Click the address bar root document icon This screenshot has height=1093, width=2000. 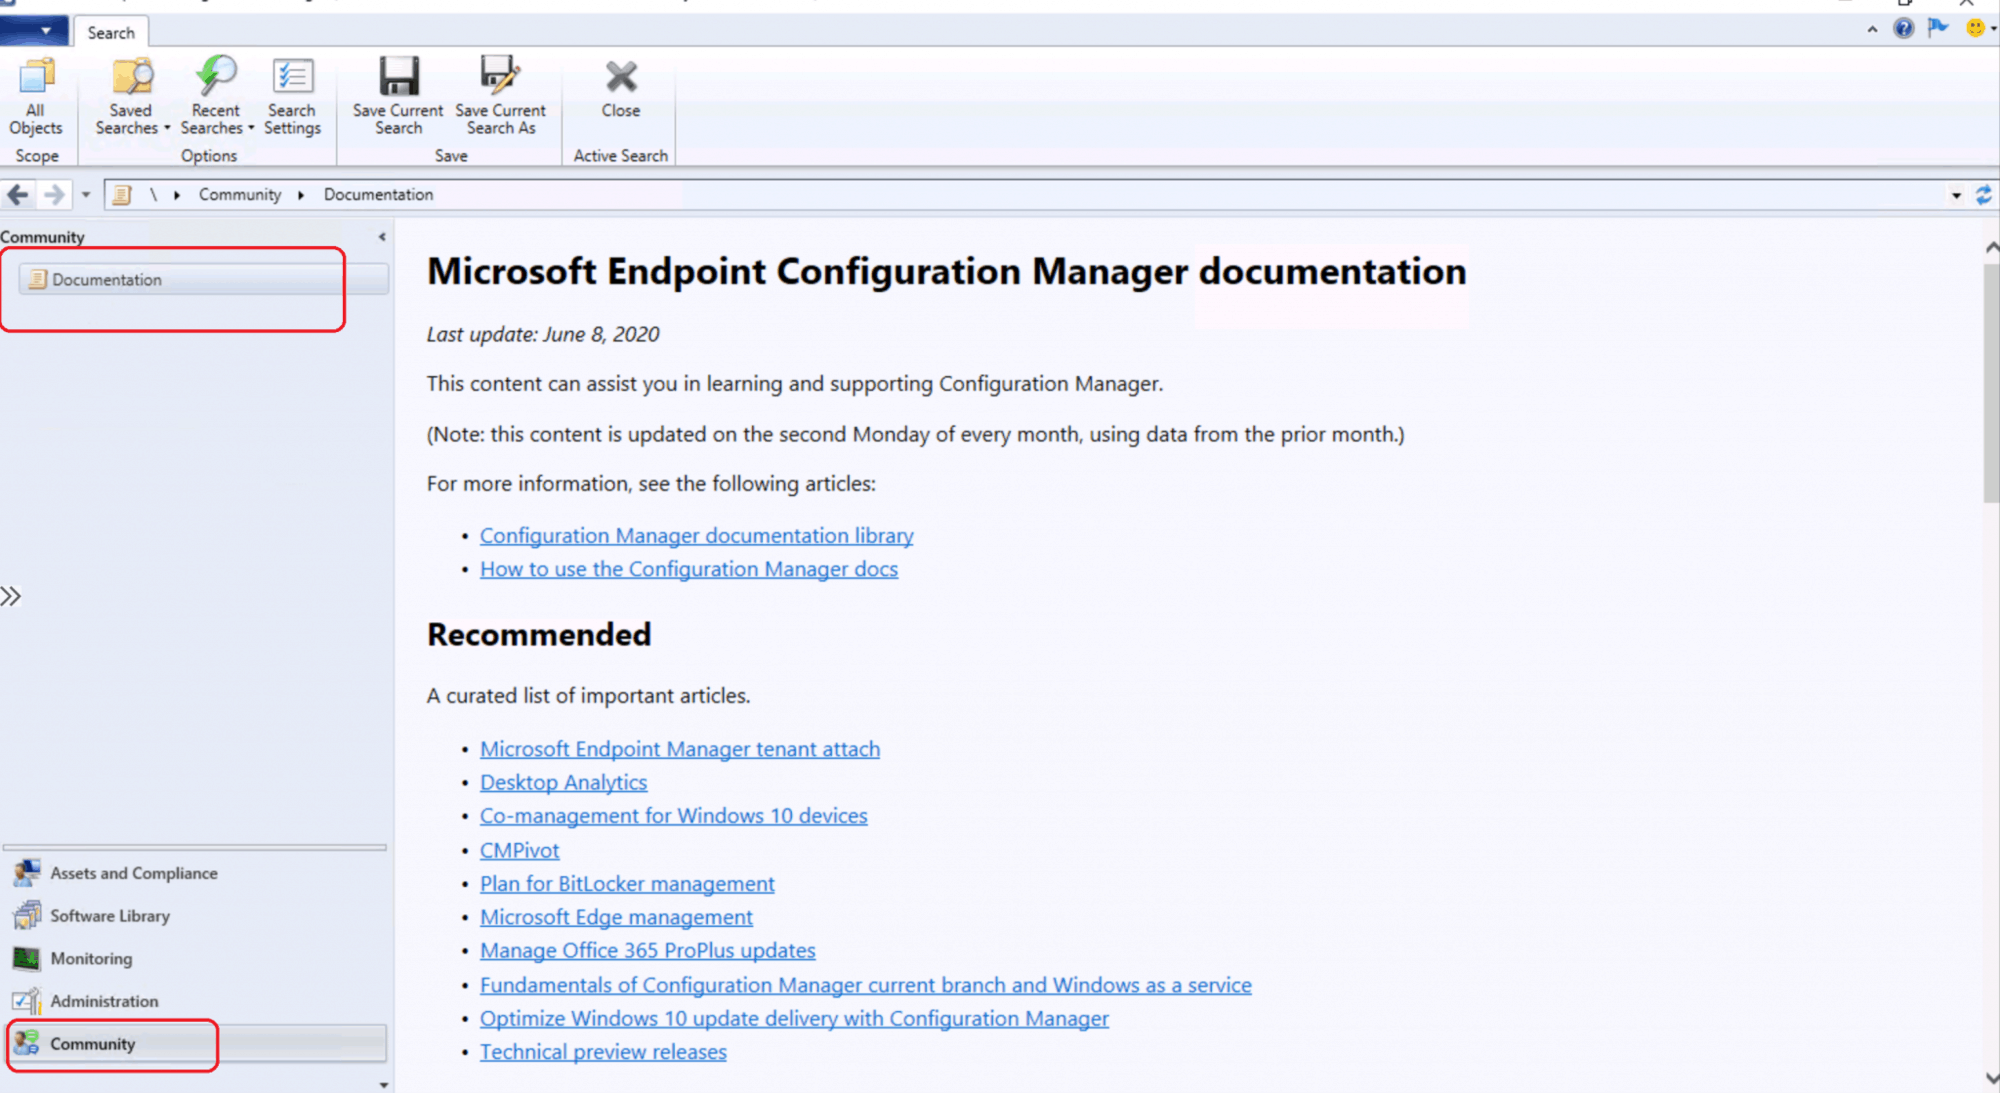click(x=122, y=194)
